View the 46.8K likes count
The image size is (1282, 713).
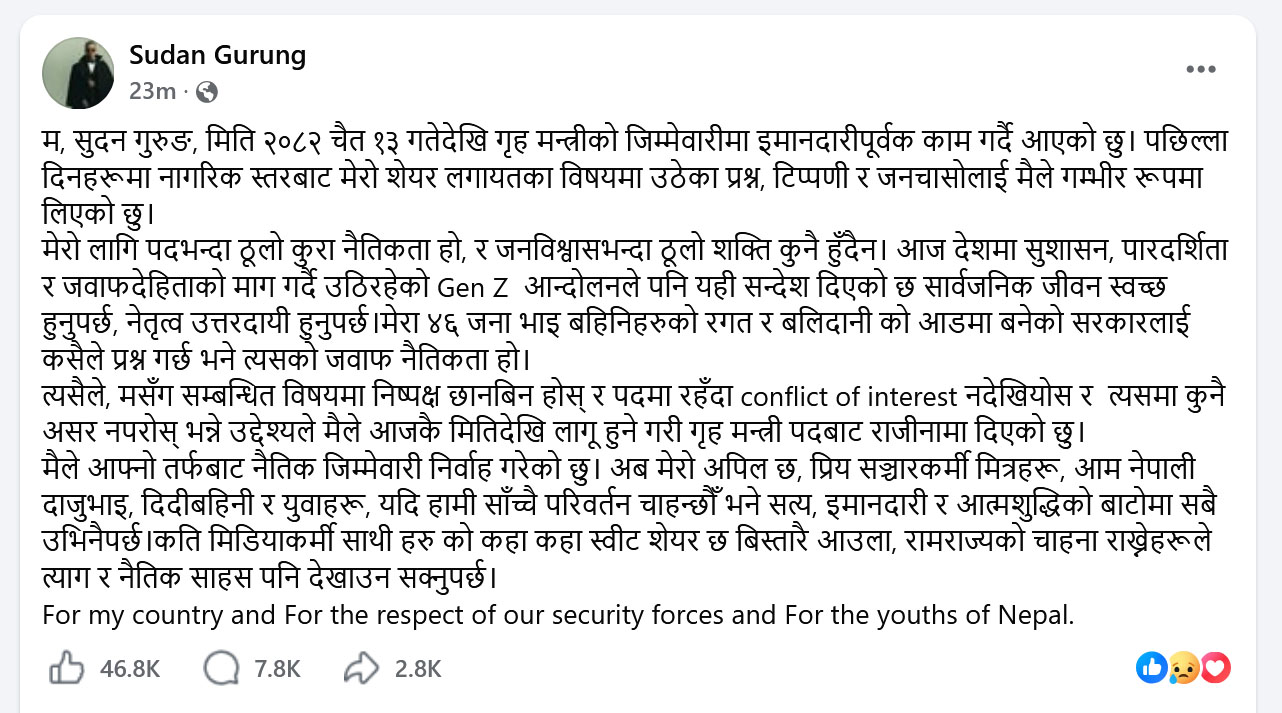(130, 669)
